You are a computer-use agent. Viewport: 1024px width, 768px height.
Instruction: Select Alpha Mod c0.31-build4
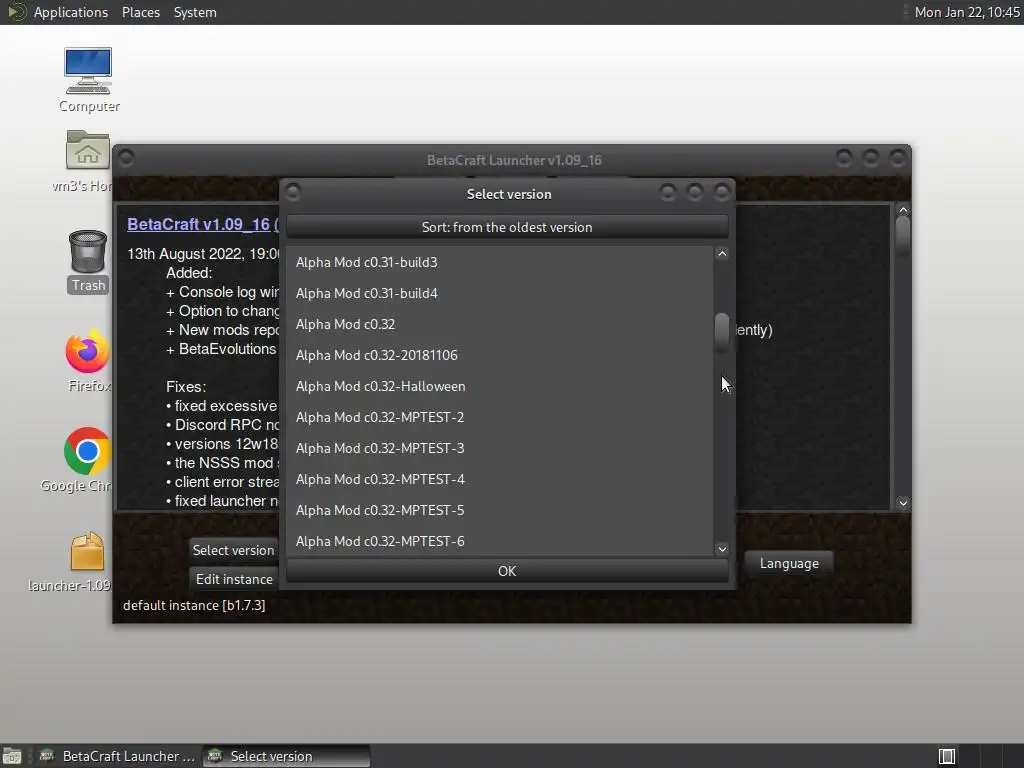click(x=500, y=293)
